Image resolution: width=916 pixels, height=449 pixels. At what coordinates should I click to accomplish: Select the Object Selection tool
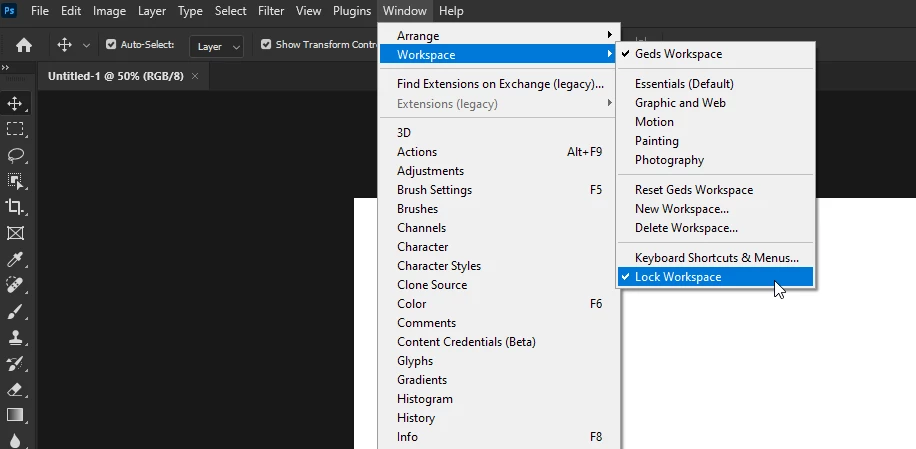click(15, 181)
